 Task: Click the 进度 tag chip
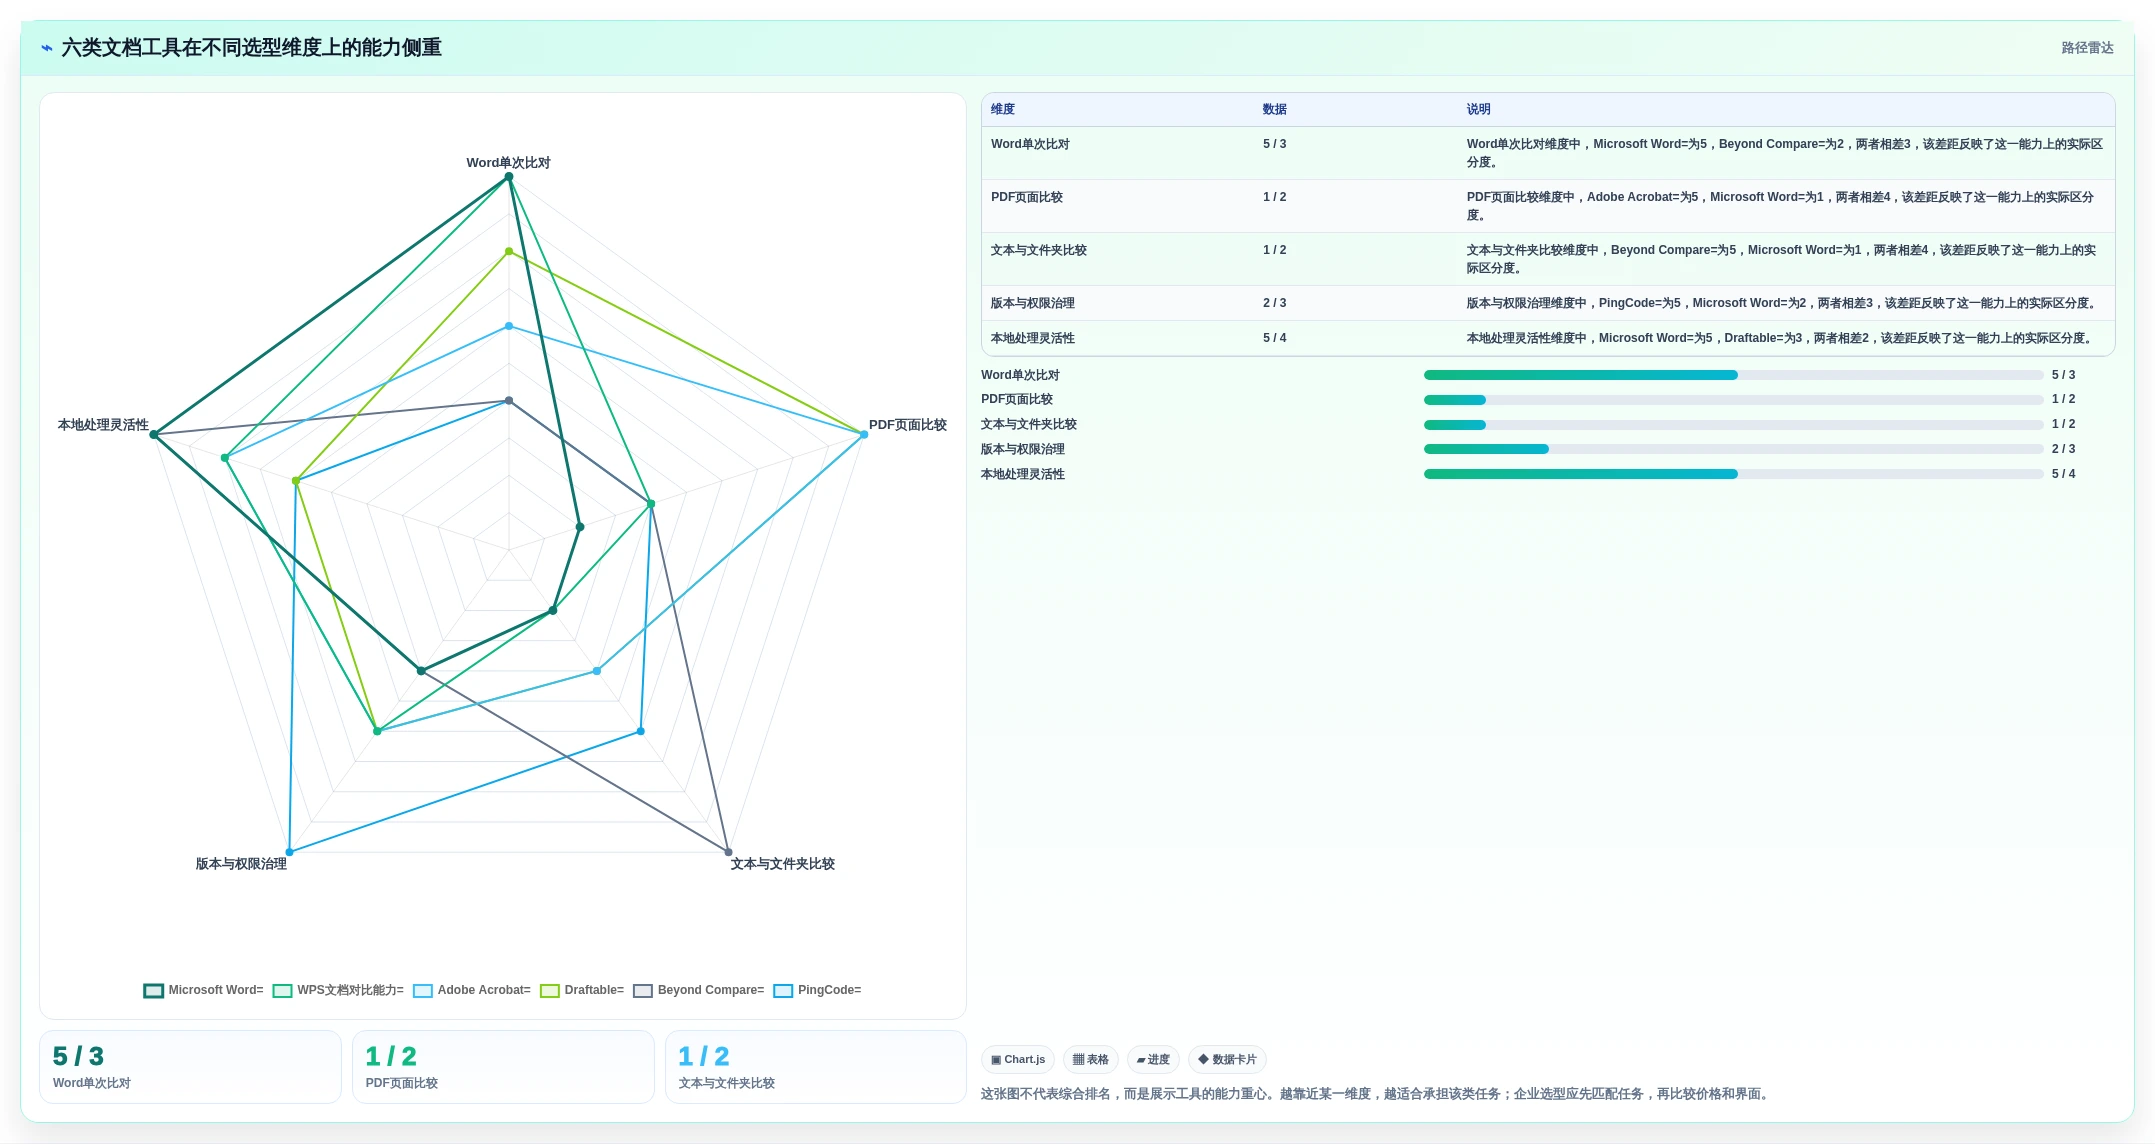[x=1153, y=1059]
